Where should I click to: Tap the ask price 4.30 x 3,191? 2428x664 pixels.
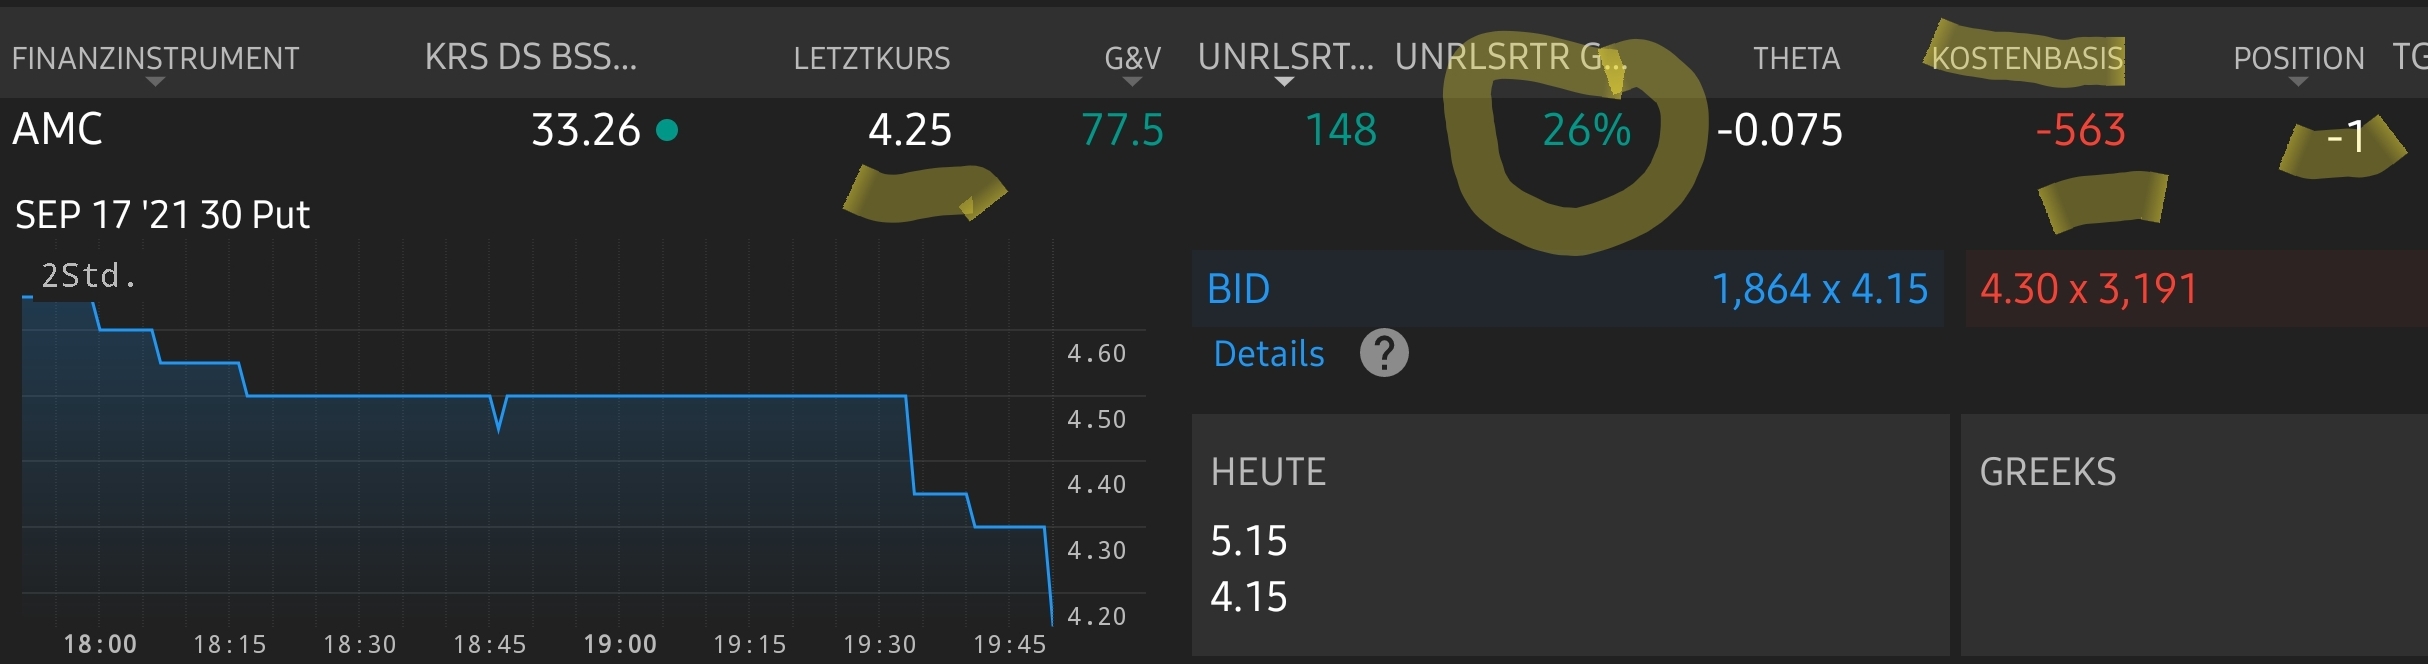pos(2088,289)
